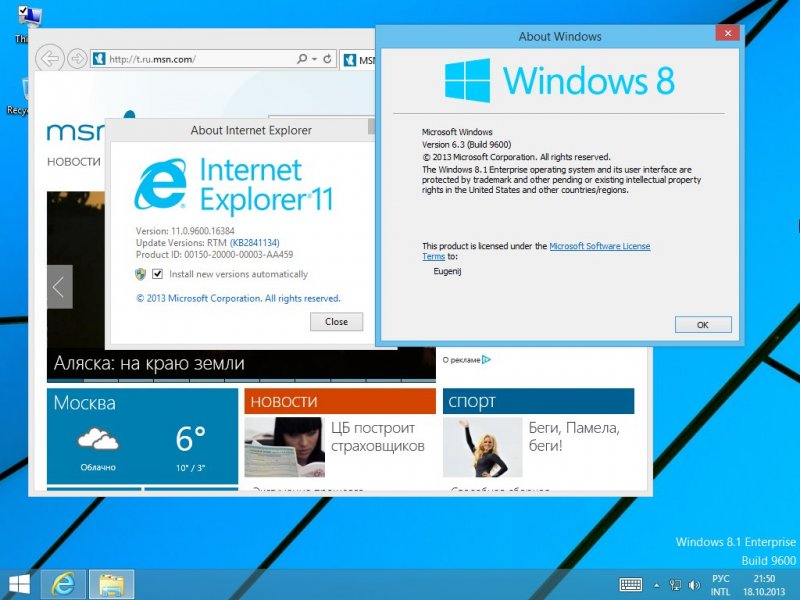Open the НОВОСТИ navigation item on MSN
The height and width of the screenshot is (600, 800).
pyautogui.click(x=74, y=162)
